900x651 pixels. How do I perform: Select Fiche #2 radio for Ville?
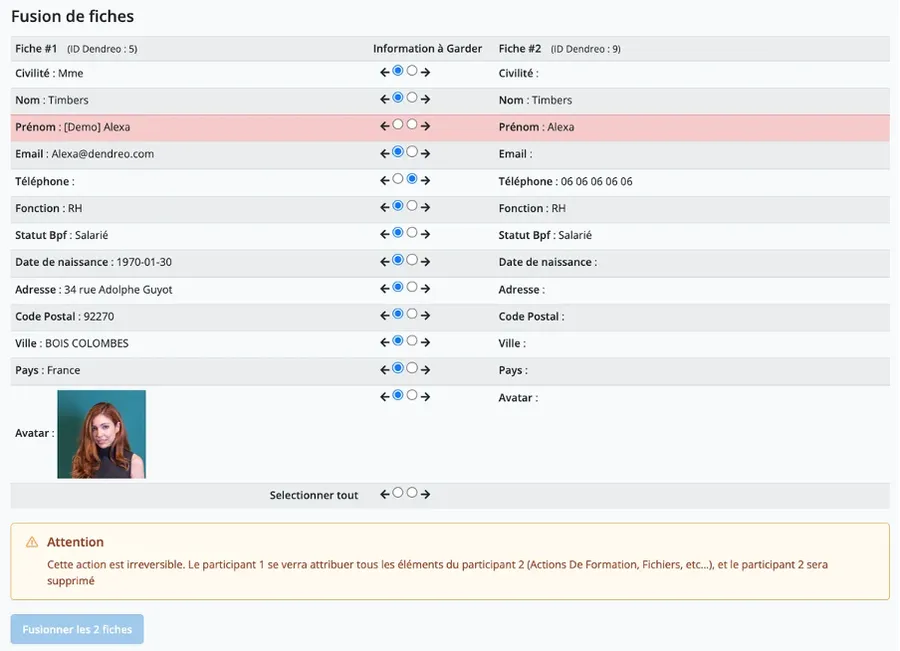[412, 341]
